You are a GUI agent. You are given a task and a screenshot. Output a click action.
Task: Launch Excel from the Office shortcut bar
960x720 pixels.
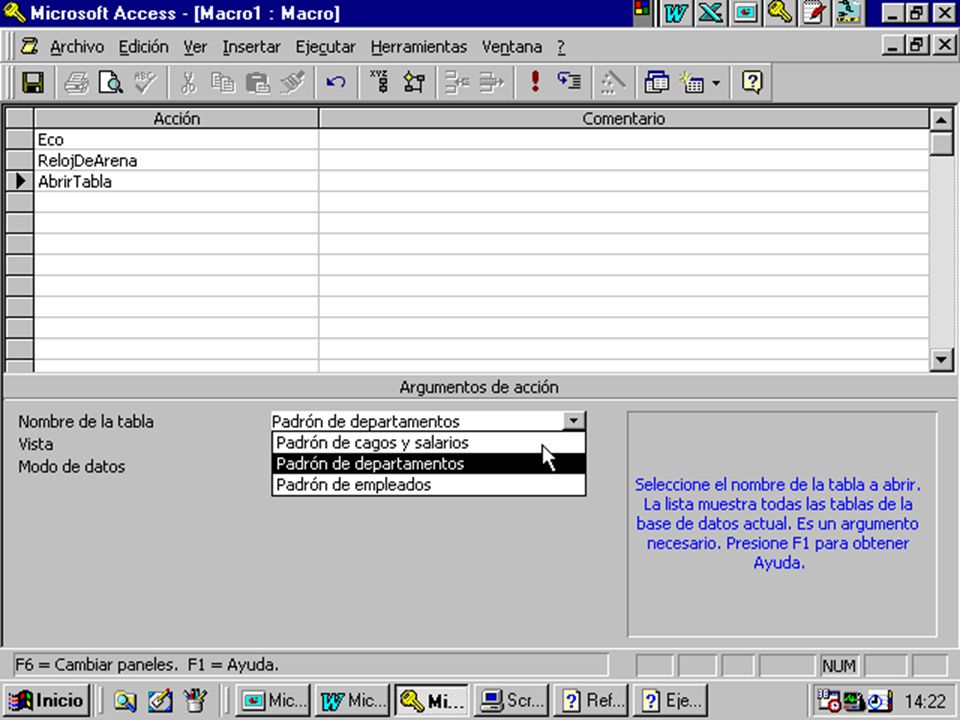(710, 13)
